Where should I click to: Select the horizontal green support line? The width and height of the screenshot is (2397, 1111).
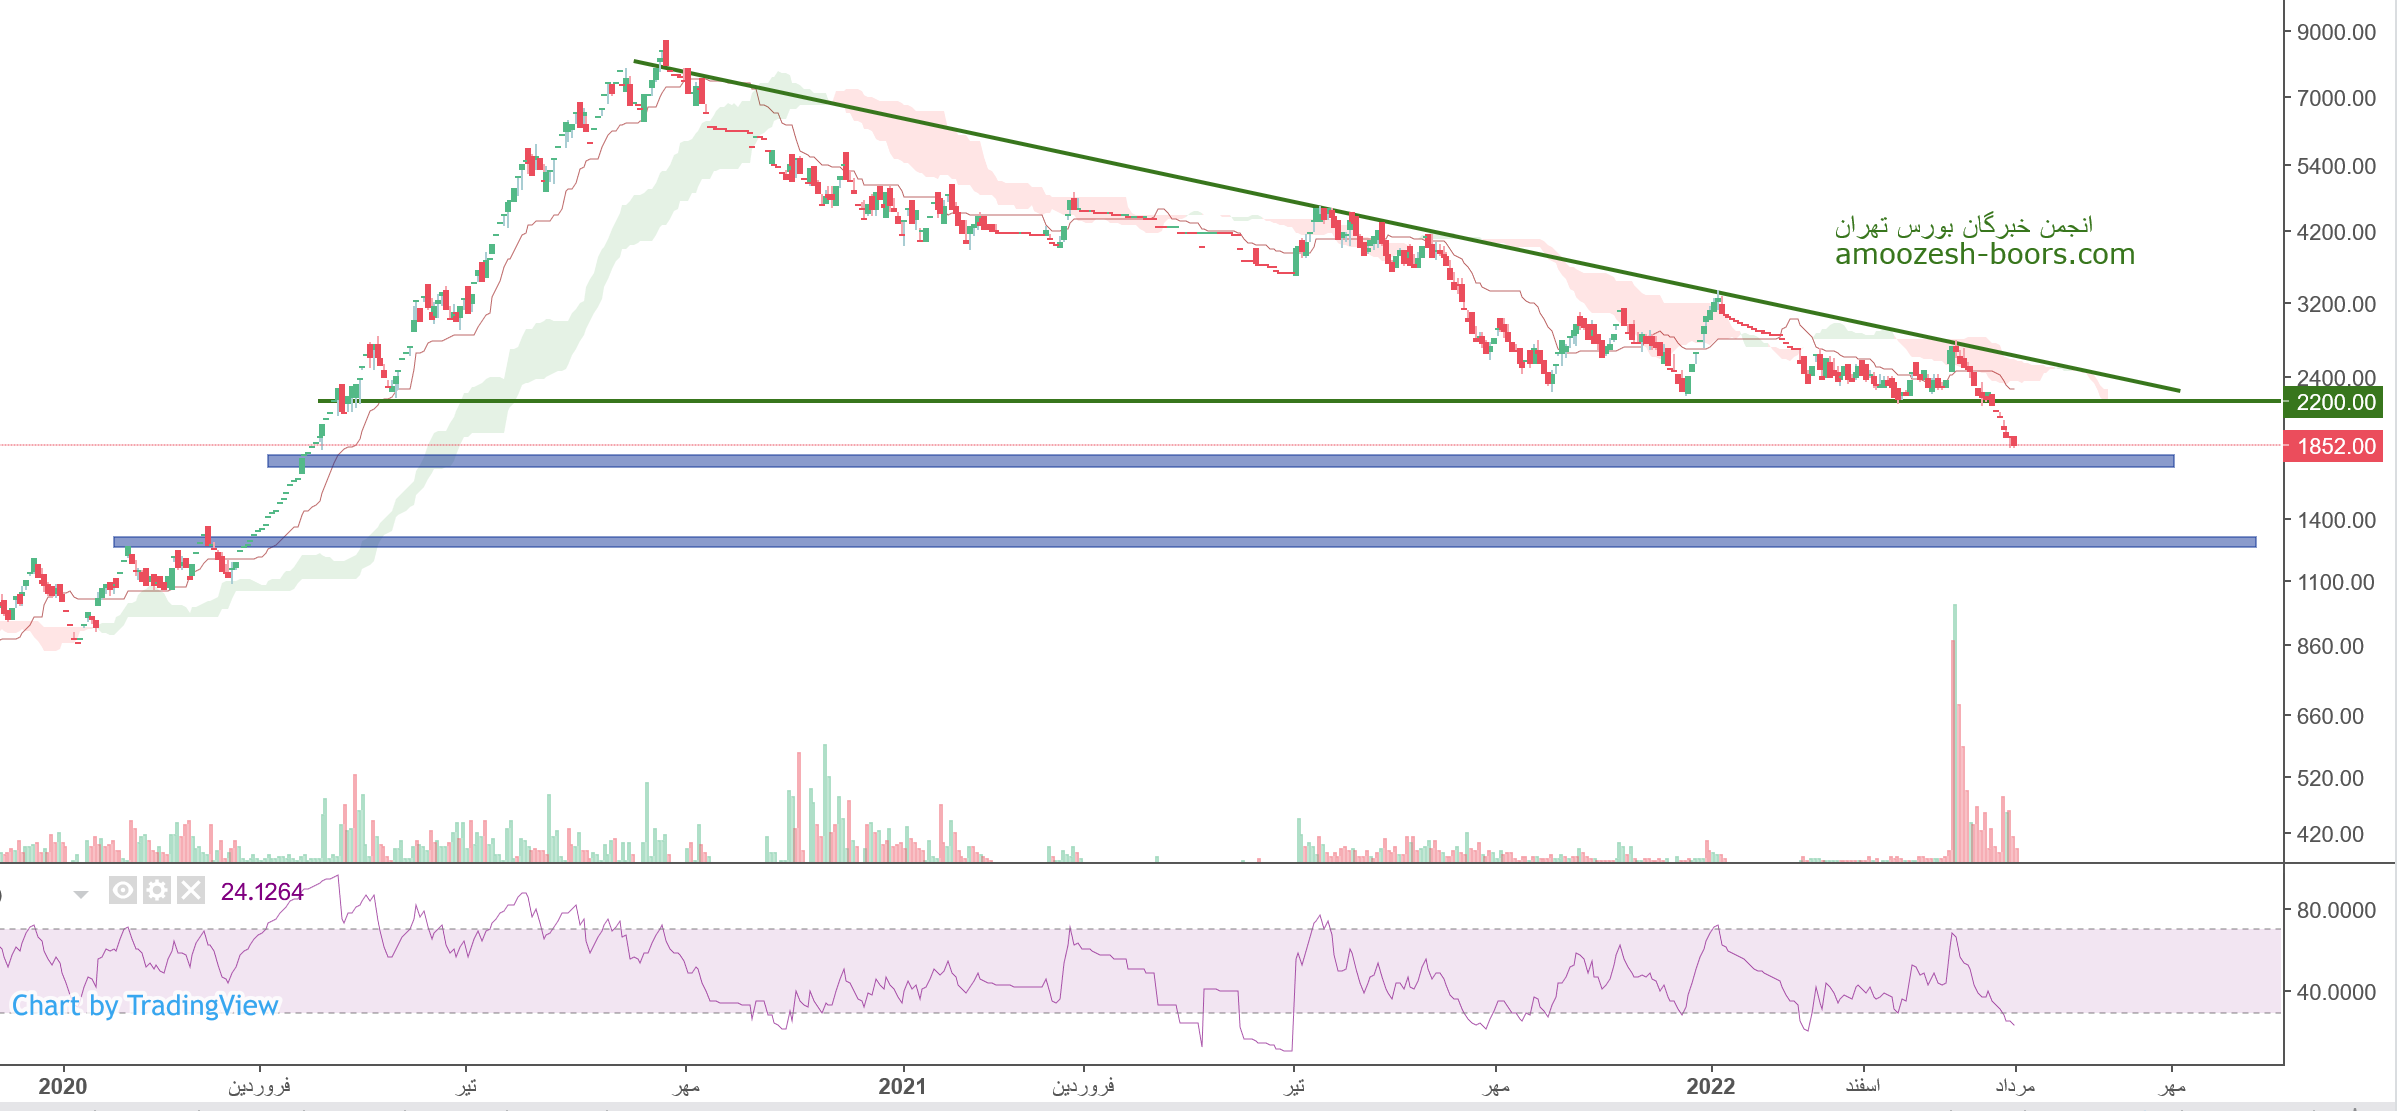coord(1000,401)
